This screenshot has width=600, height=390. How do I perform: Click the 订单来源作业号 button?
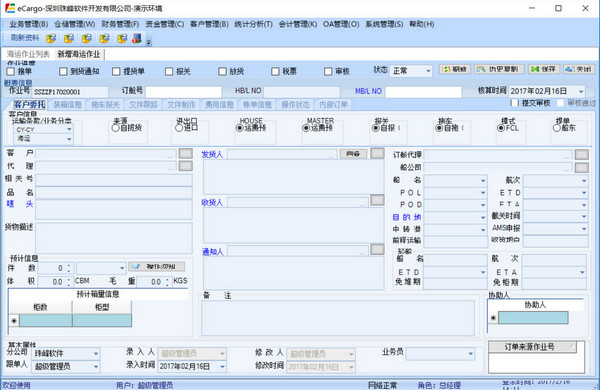tap(532, 347)
